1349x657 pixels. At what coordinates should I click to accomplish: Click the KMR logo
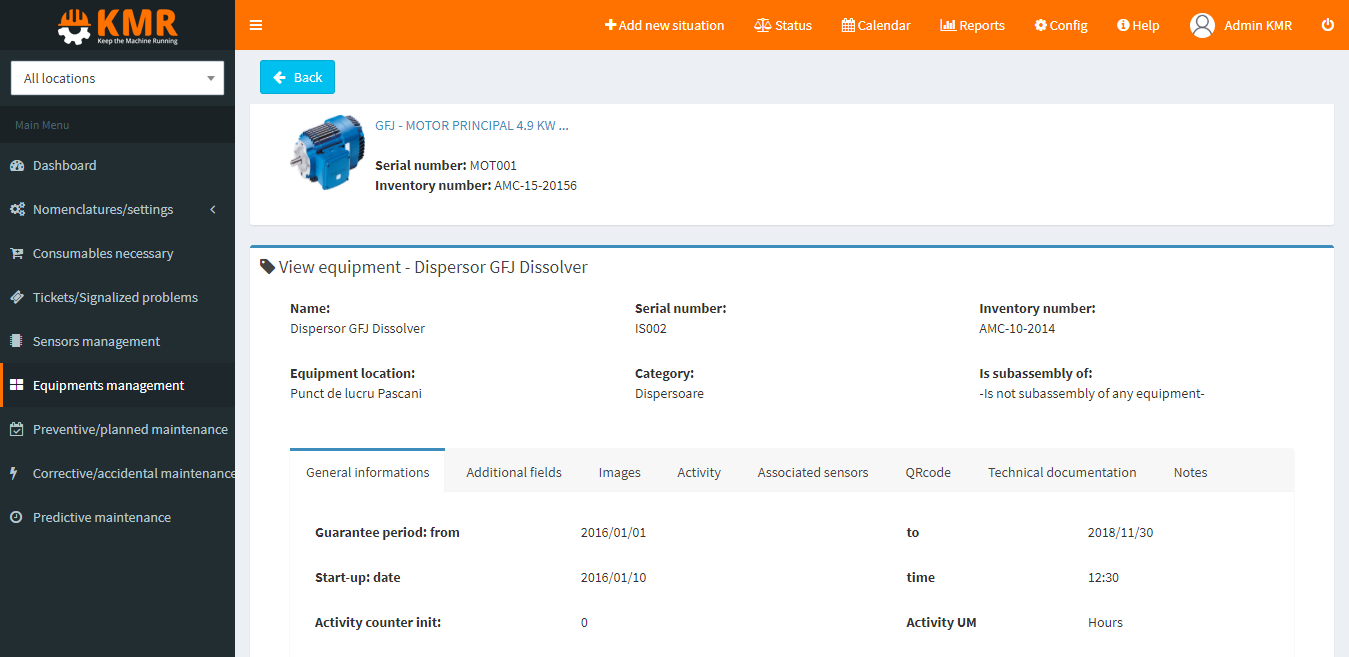pos(117,25)
